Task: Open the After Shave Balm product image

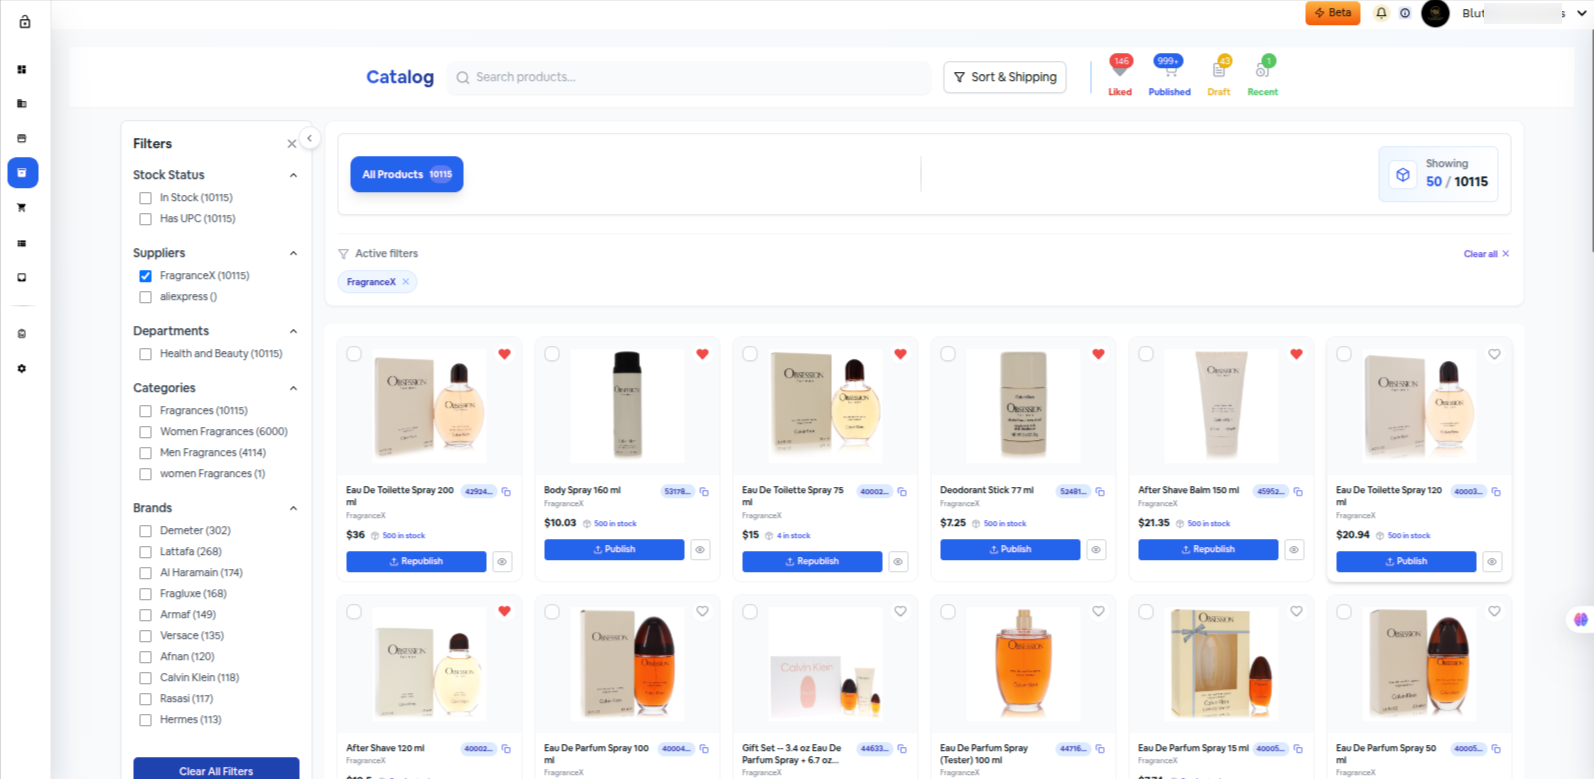Action: [1221, 404]
